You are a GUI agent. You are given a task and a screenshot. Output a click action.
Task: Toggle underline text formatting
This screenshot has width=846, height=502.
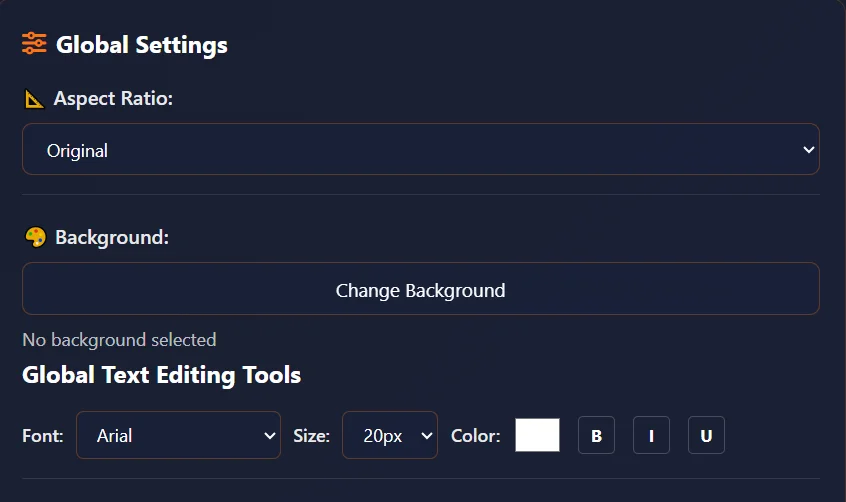706,436
